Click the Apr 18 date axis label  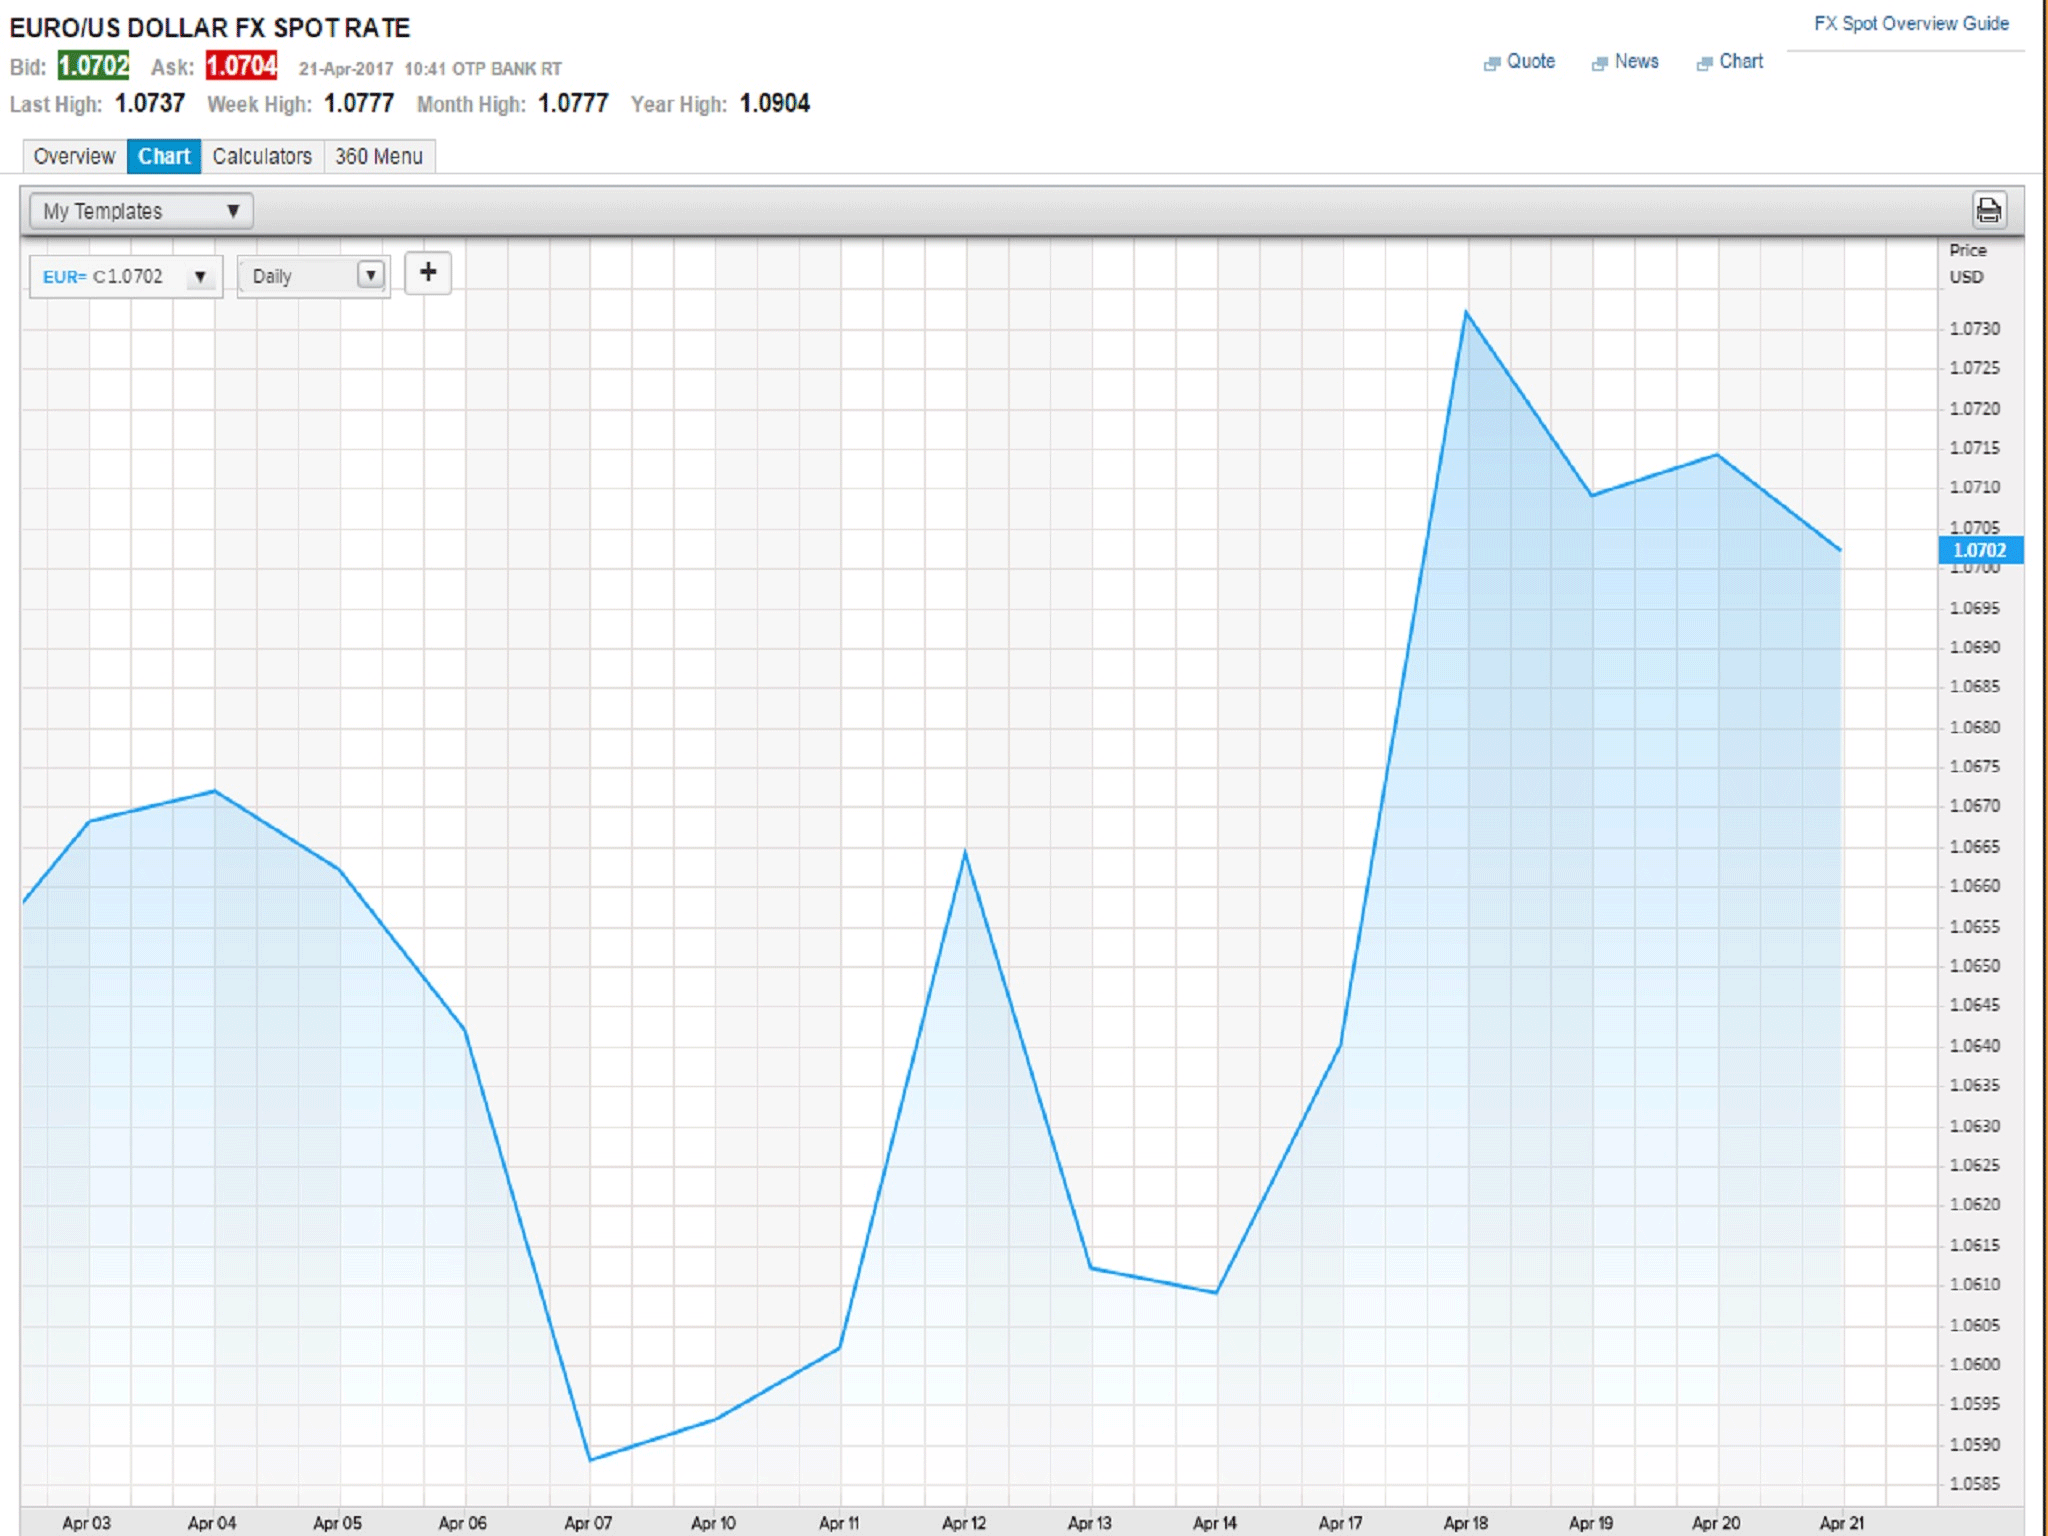click(x=1465, y=1522)
